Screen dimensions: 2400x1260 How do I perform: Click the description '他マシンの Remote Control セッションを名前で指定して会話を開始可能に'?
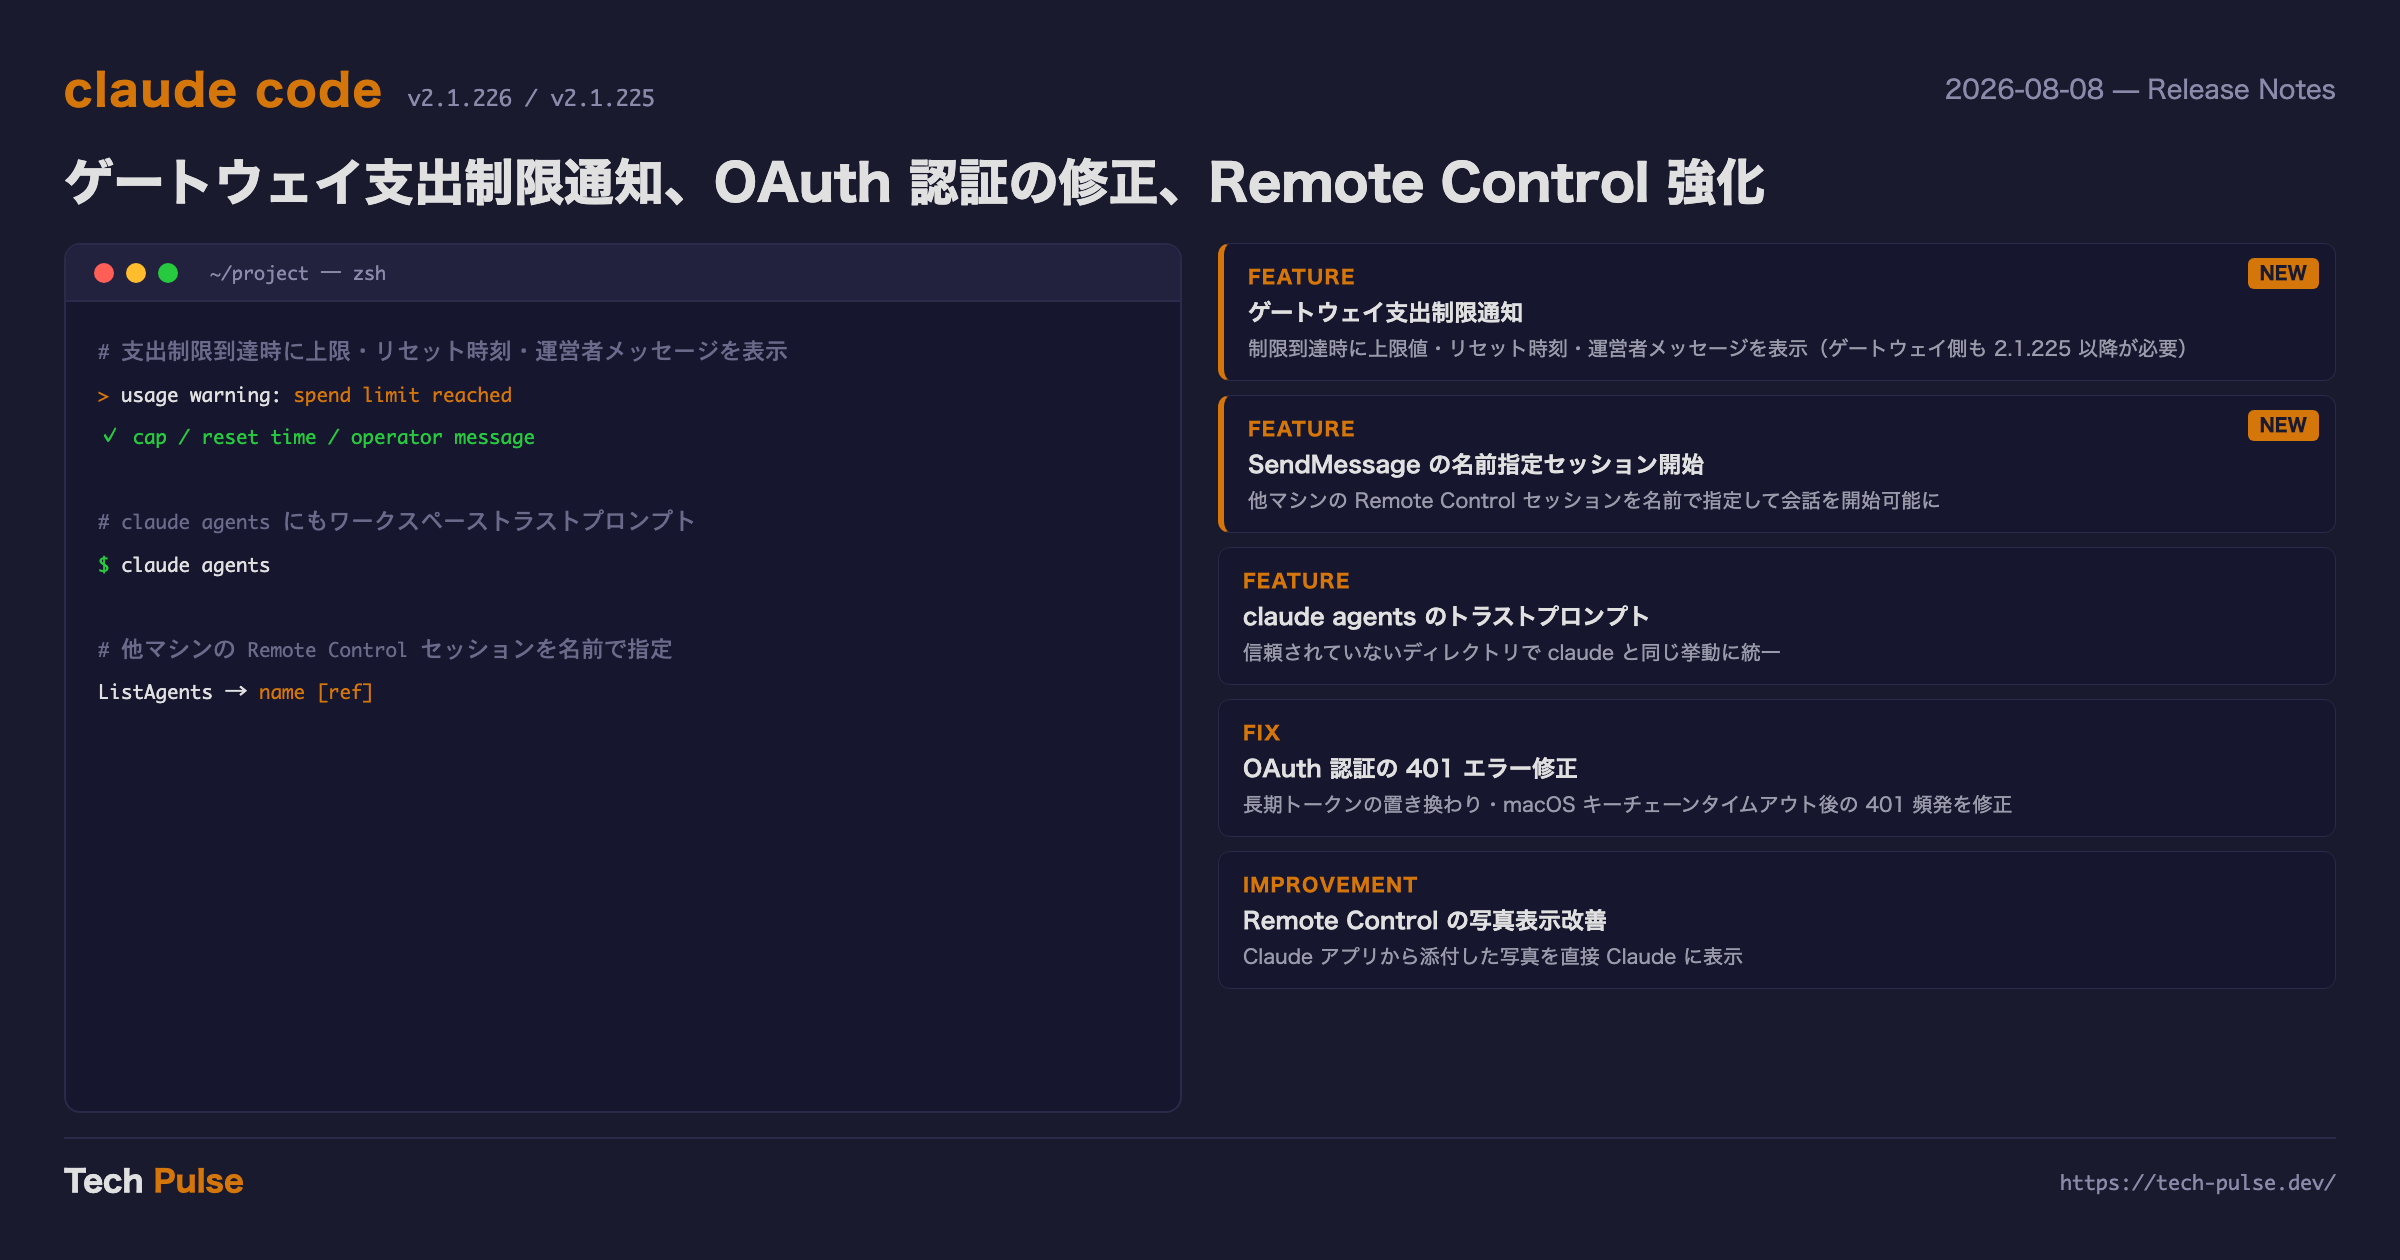coord(1594,500)
